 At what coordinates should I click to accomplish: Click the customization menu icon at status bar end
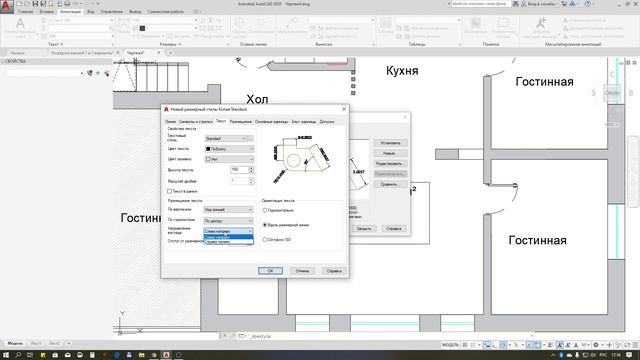click(x=636, y=345)
